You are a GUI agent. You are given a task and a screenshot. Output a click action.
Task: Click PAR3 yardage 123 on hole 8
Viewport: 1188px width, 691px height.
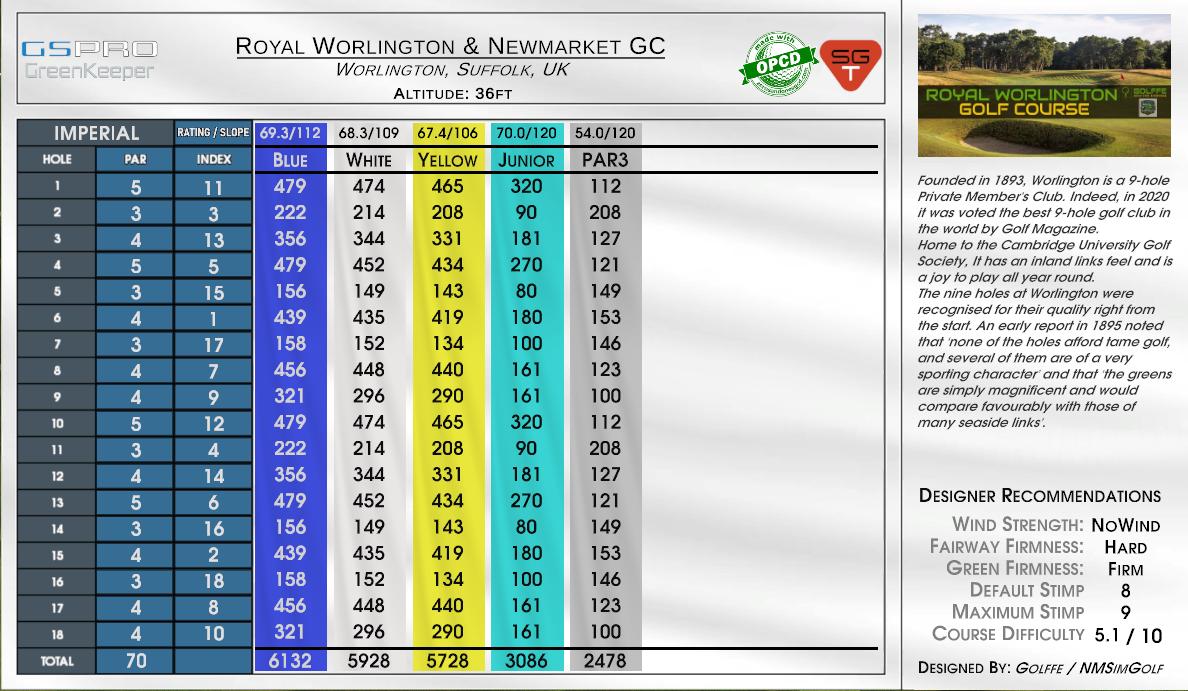[605, 370]
